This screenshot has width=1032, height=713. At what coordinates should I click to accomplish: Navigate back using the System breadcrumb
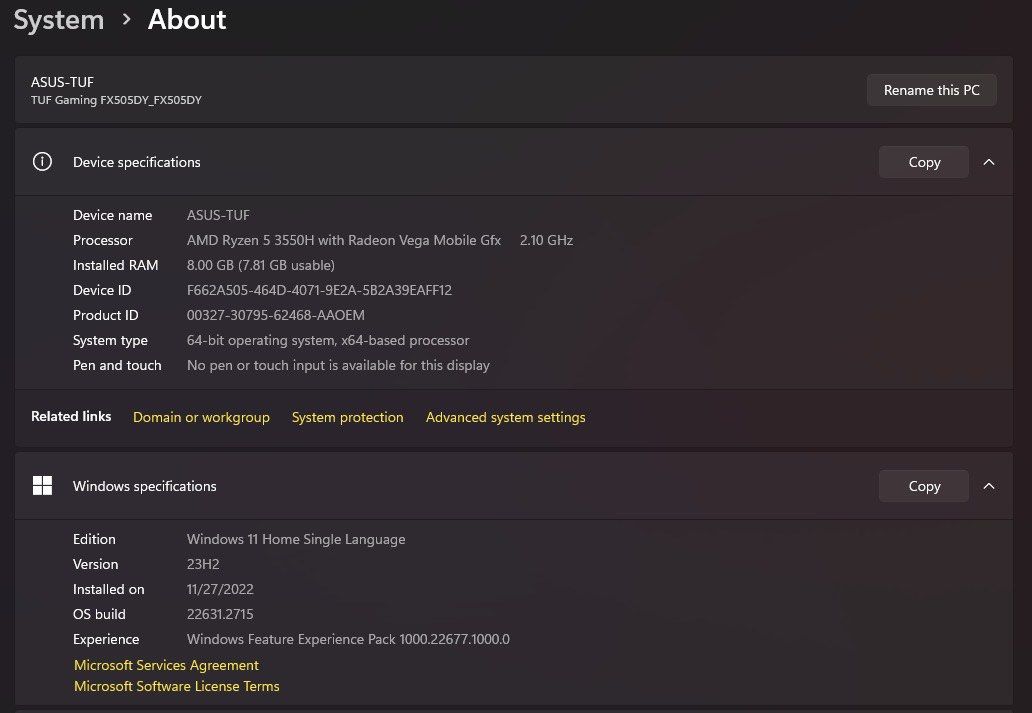pos(58,19)
